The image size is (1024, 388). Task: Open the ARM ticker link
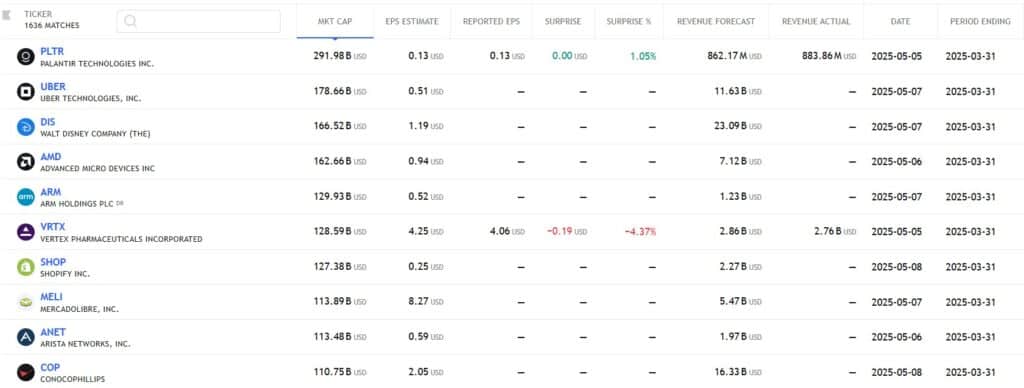pos(50,192)
